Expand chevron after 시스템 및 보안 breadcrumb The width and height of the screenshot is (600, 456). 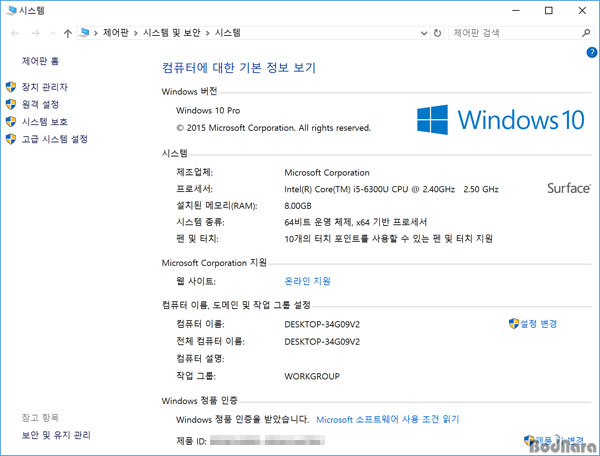click(208, 33)
